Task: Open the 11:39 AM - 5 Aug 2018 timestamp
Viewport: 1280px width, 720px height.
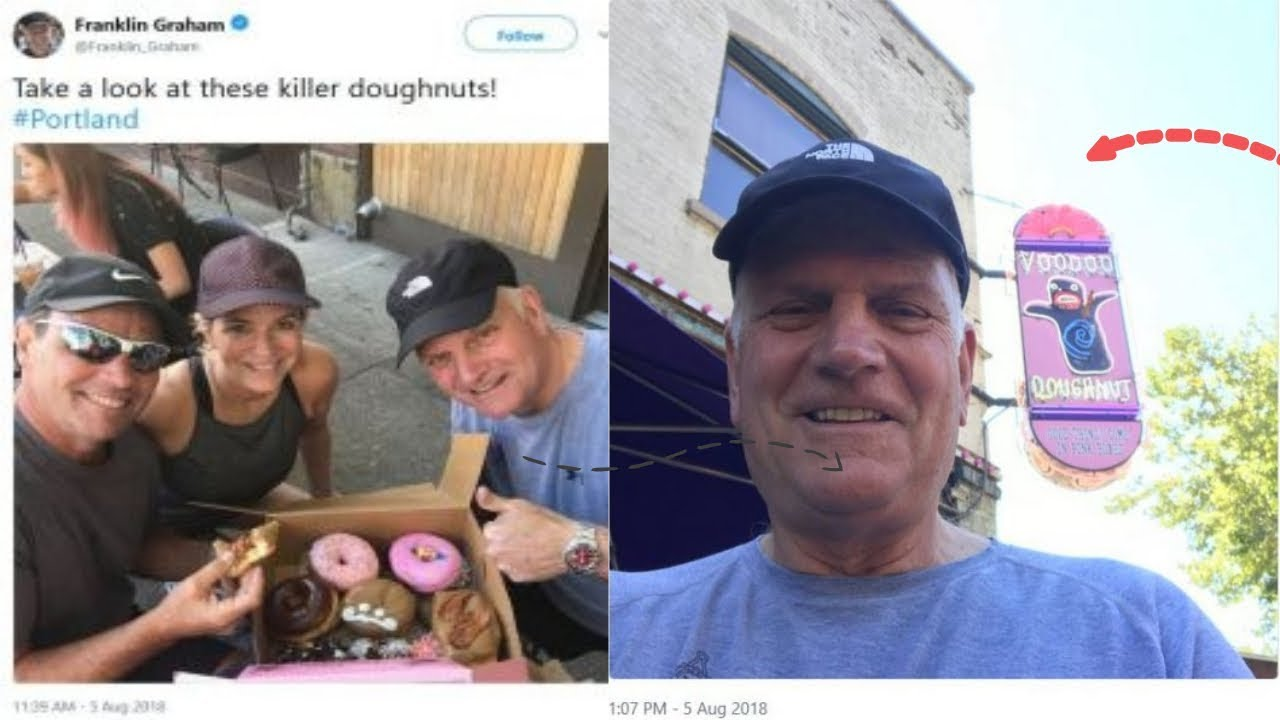Action: 96,706
